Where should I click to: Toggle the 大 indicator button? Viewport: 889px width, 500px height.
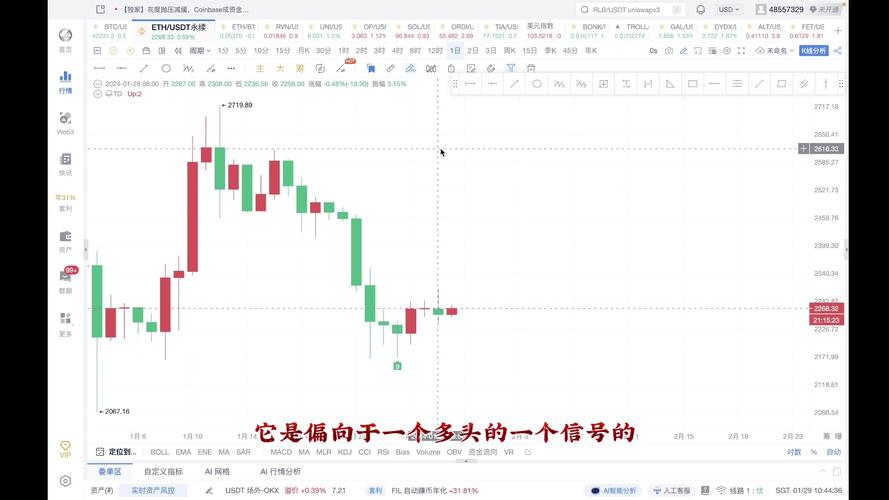click(280, 68)
